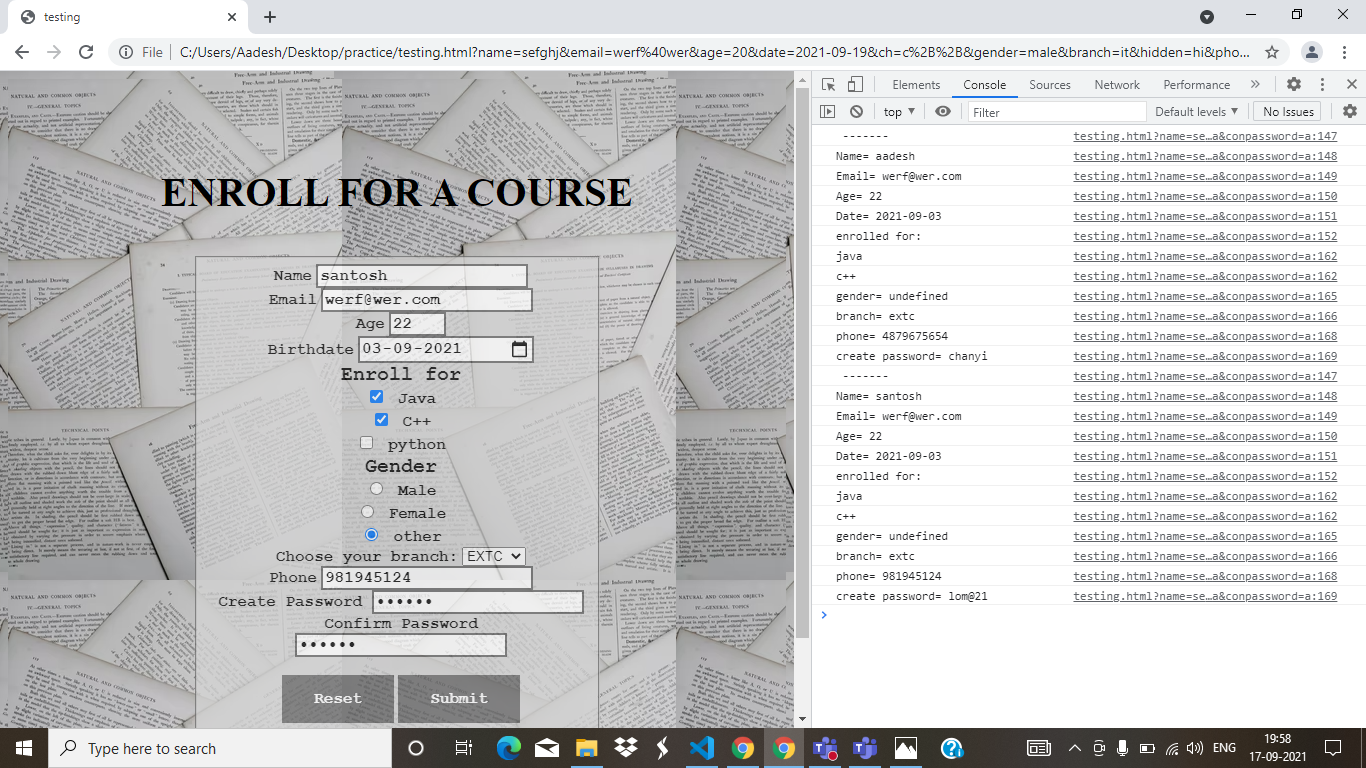Screen dimensions: 1366x768
Task: Select the inspect element tool in DevTools
Action: tap(829, 85)
